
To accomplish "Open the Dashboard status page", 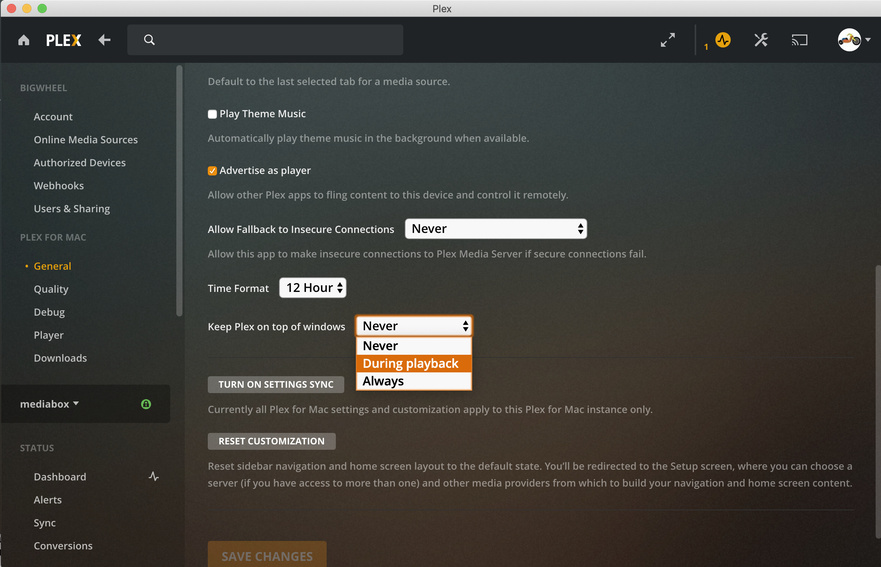I will click(60, 477).
